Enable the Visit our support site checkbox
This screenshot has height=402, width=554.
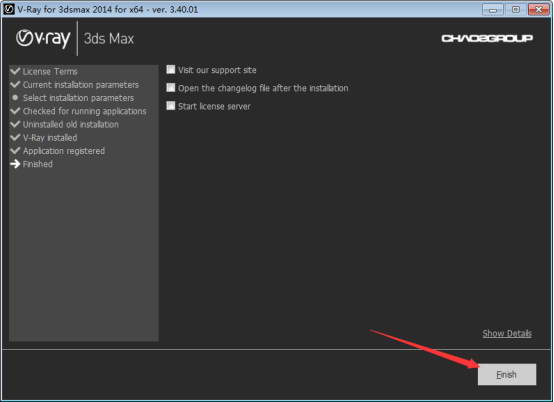pos(171,70)
